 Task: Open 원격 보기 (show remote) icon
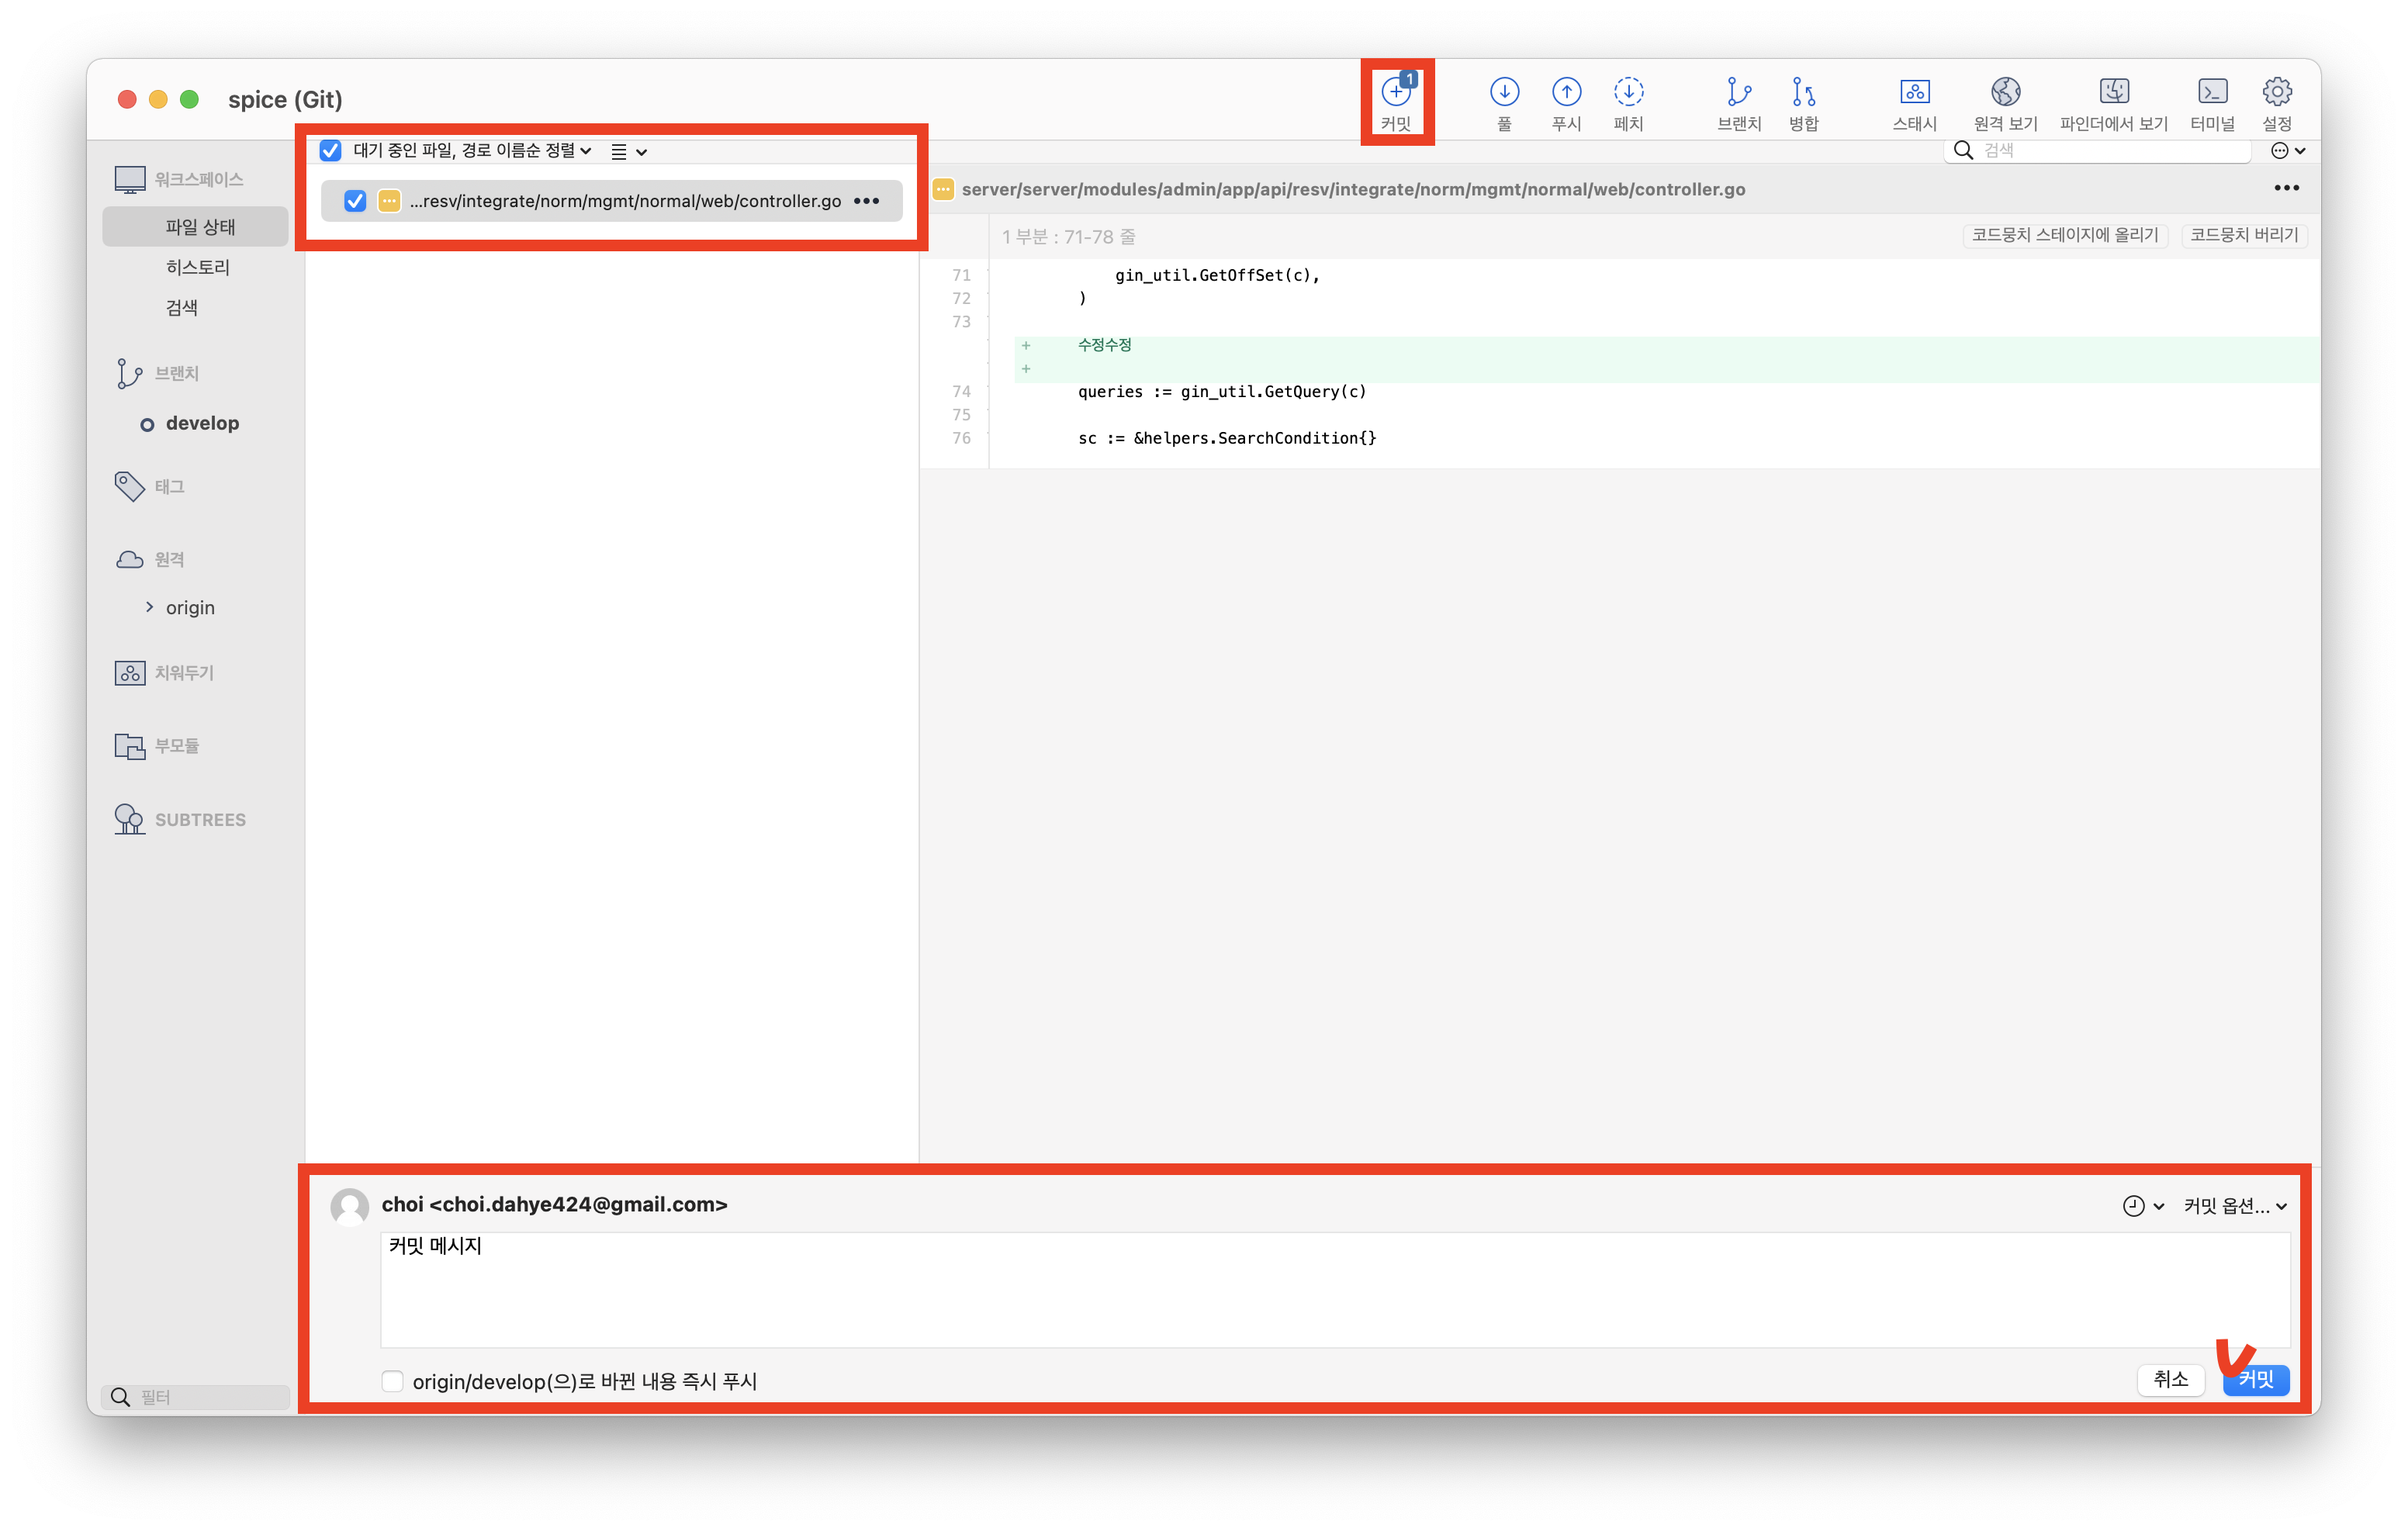(x=2005, y=92)
